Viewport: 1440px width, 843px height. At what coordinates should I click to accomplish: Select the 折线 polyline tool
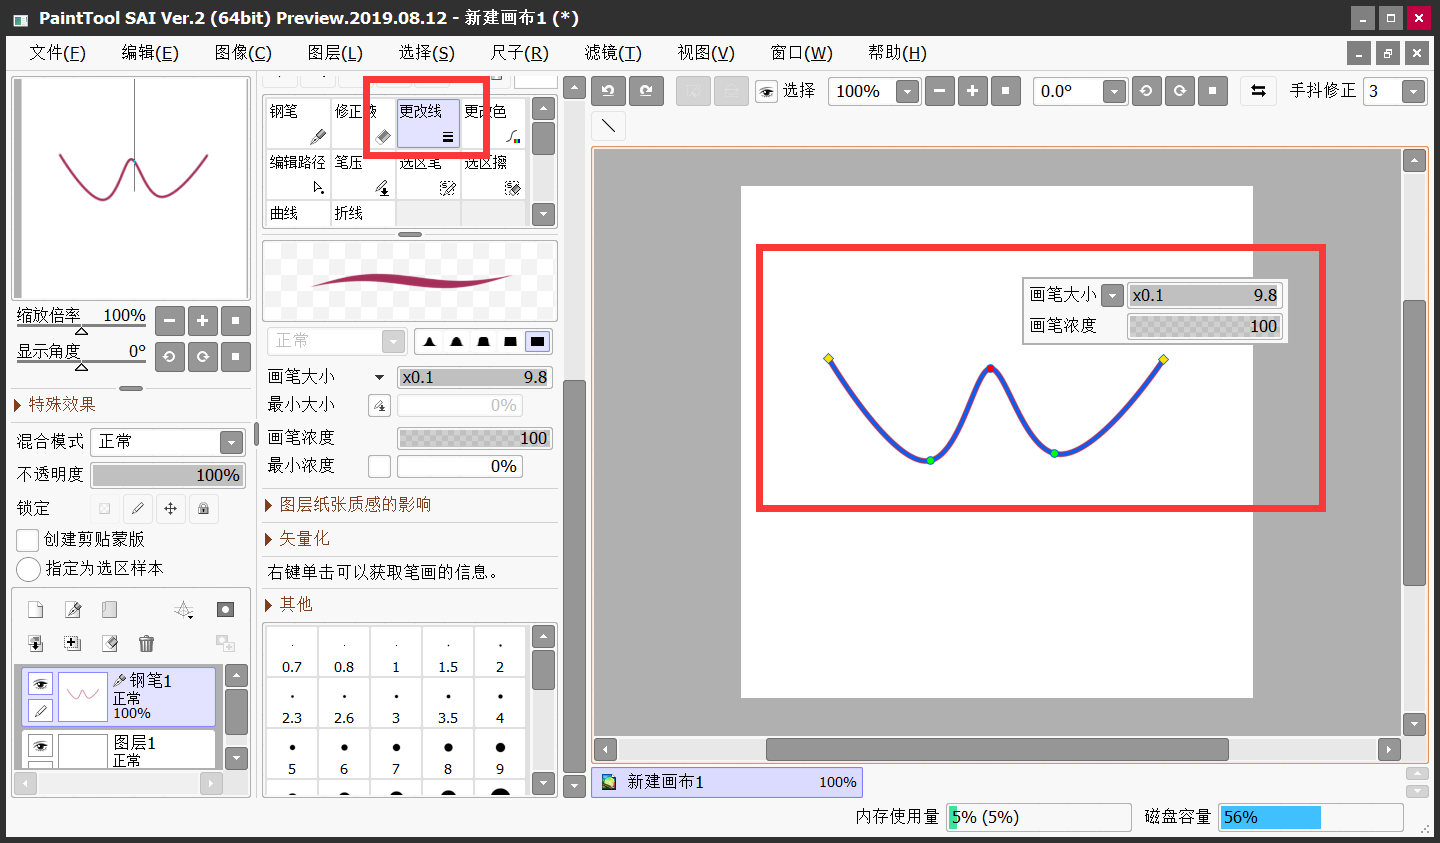pos(363,213)
